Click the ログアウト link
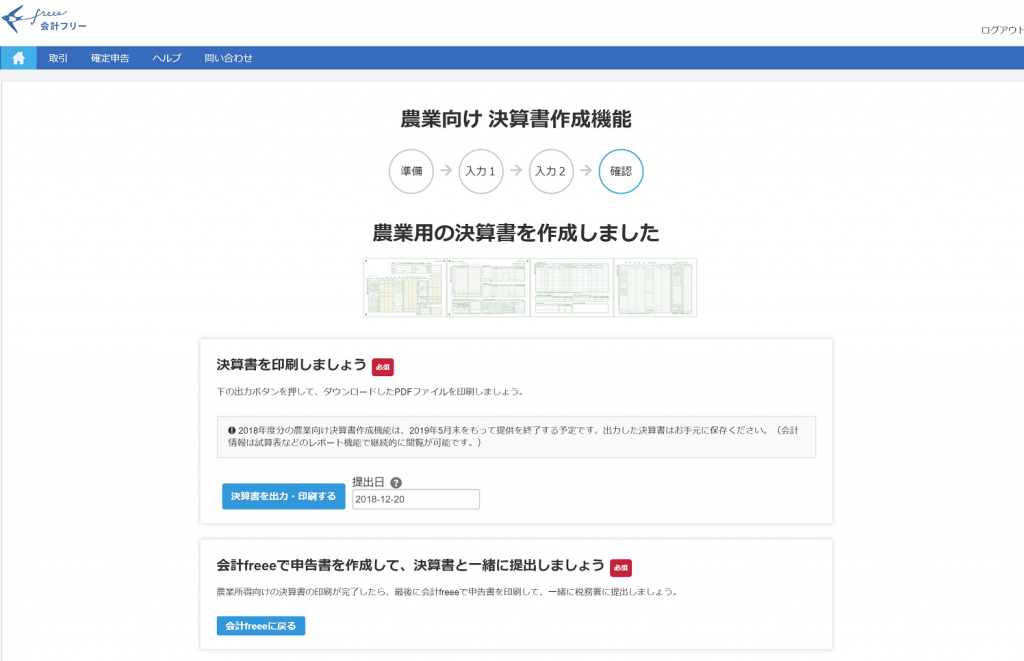 (x=1001, y=30)
